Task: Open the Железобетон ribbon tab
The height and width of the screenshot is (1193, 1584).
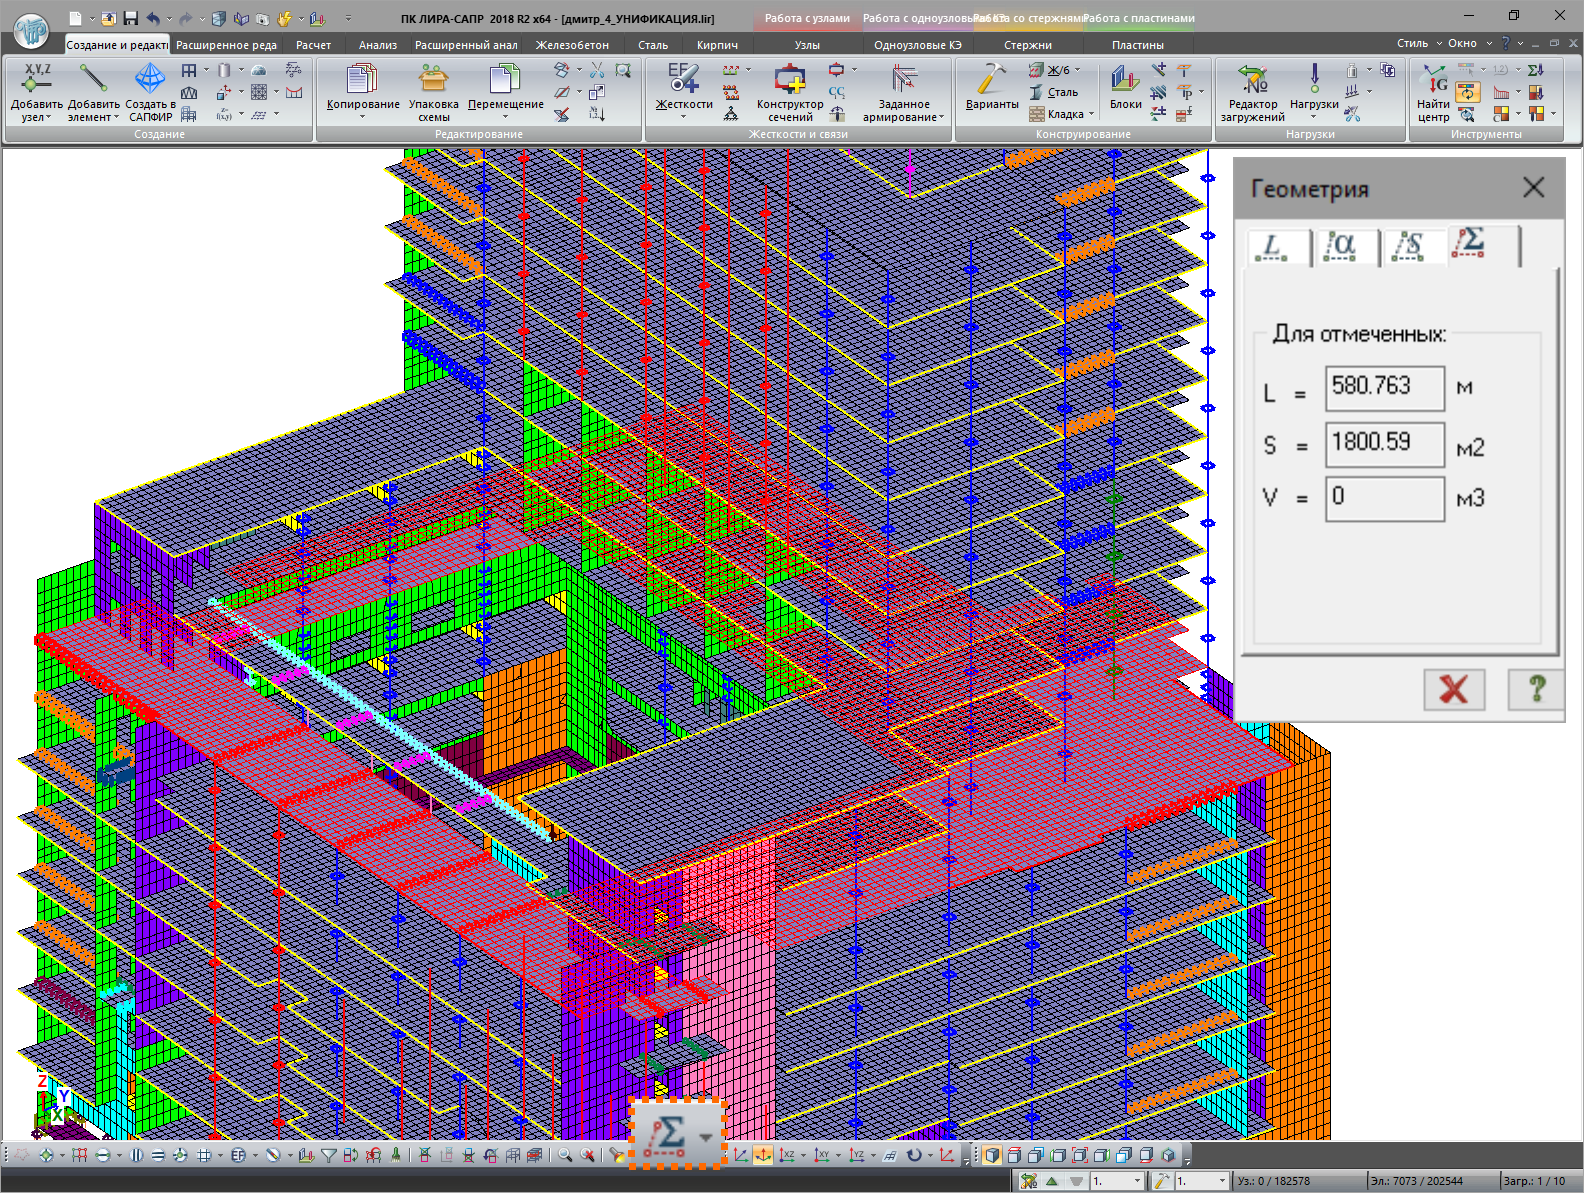Action: [571, 45]
